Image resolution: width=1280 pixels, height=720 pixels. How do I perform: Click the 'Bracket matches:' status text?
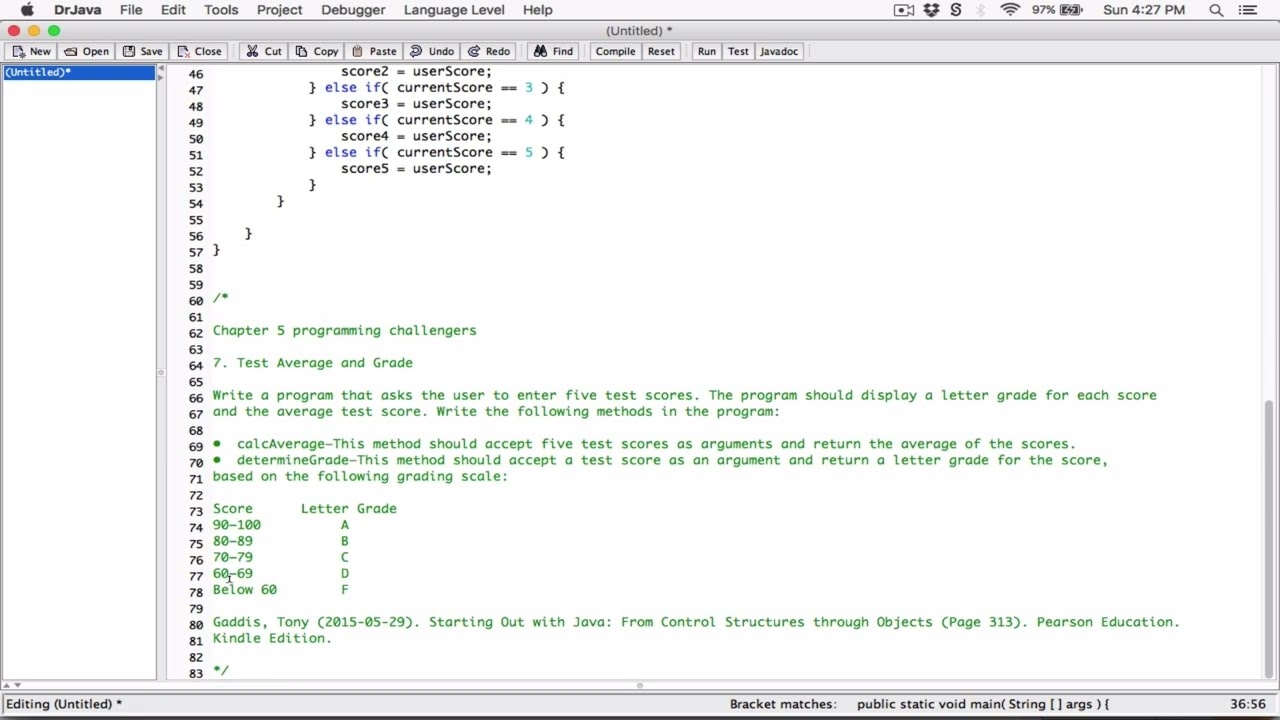click(x=783, y=704)
